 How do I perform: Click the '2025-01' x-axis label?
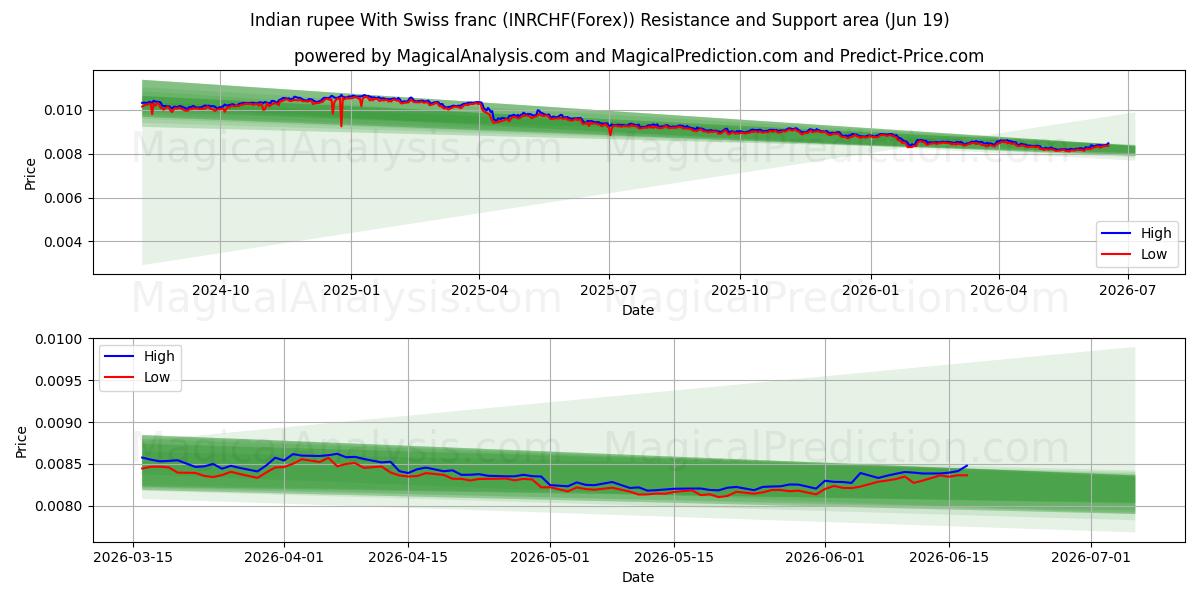(351, 289)
